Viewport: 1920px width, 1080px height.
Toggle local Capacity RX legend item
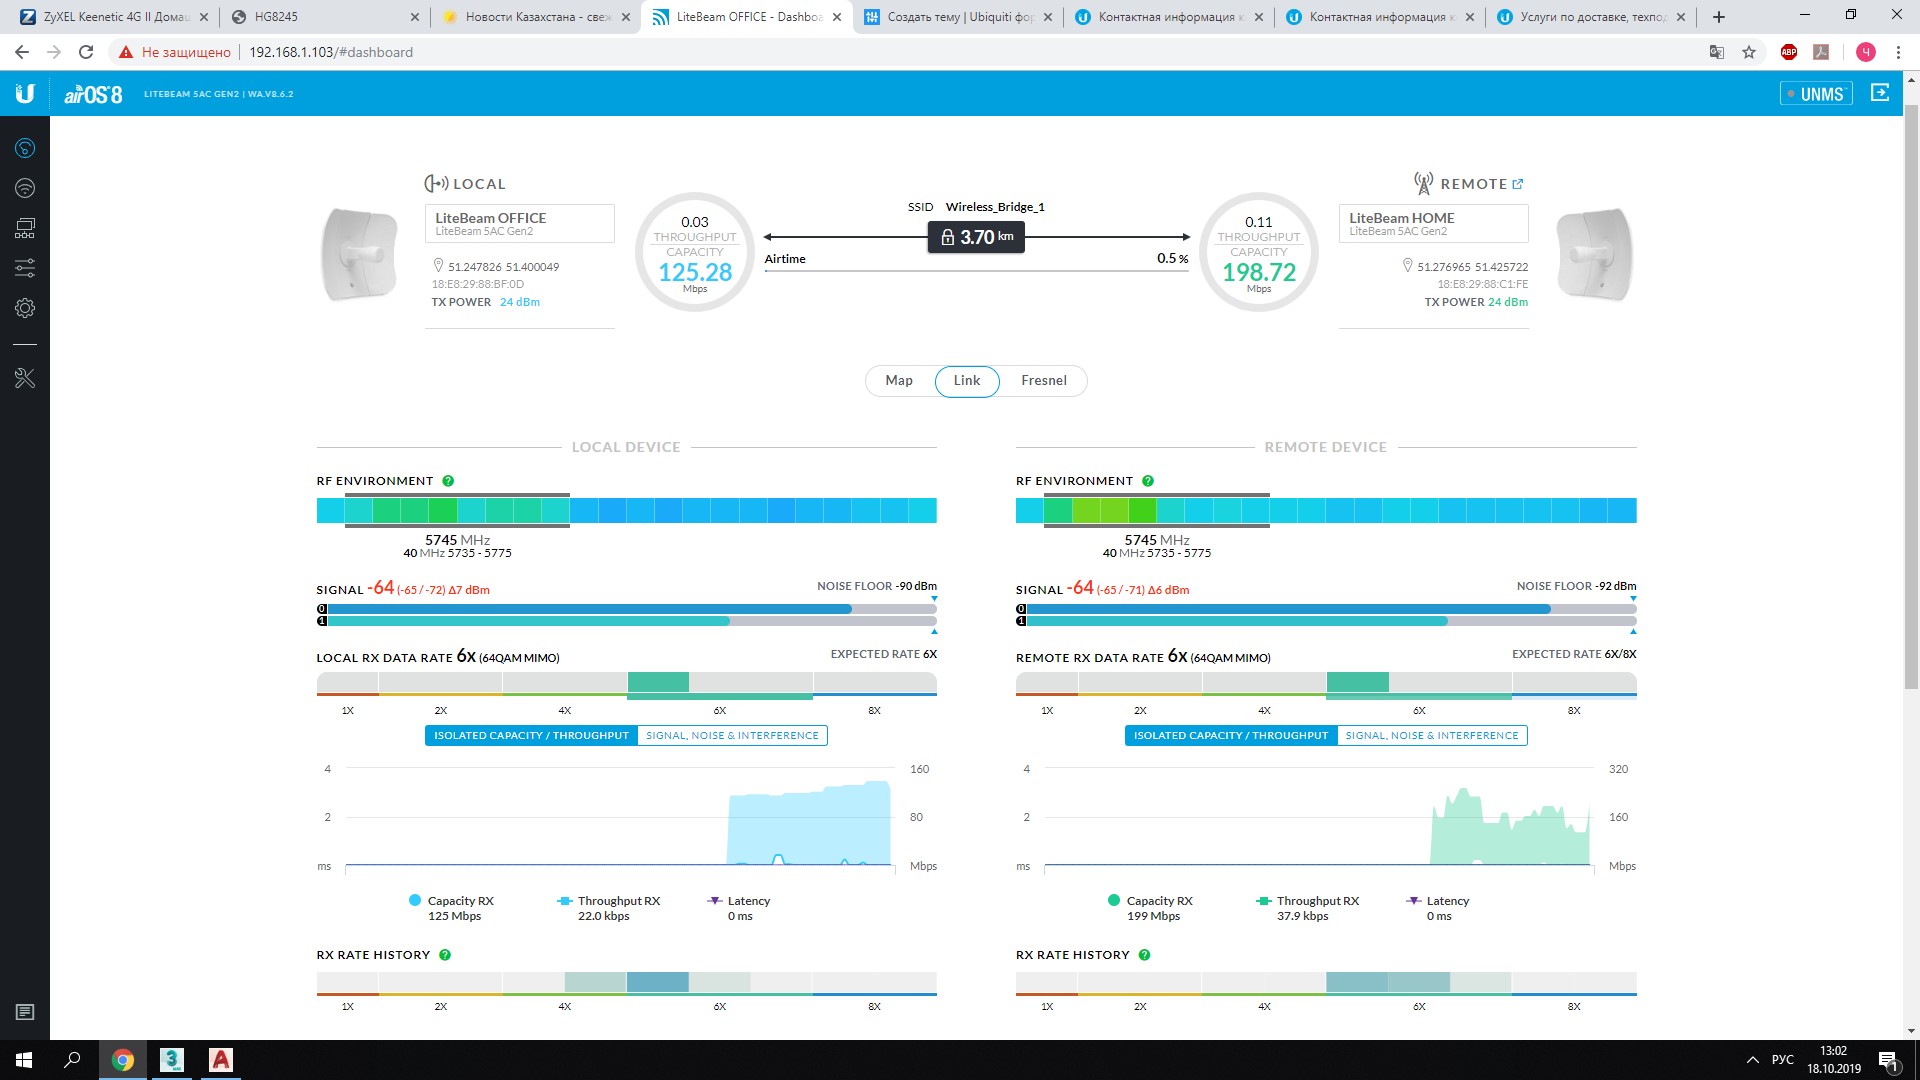point(452,908)
